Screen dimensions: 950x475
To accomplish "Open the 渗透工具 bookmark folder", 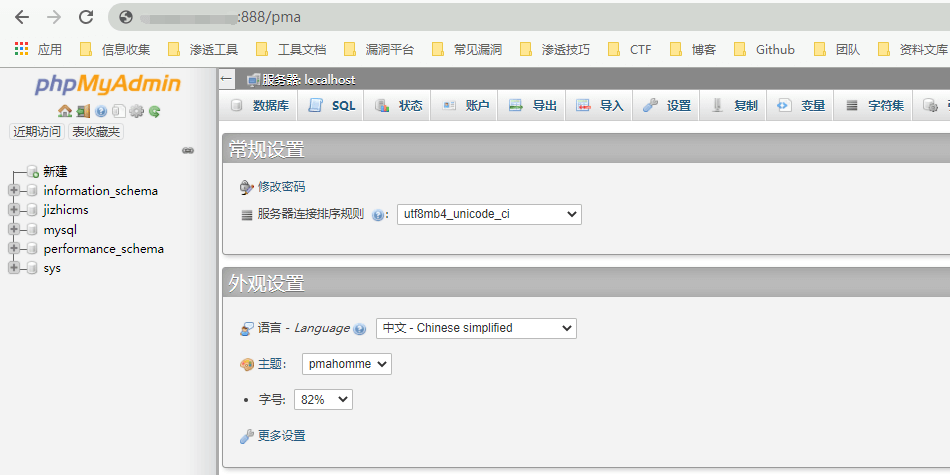I will pyautogui.click(x=203, y=50).
